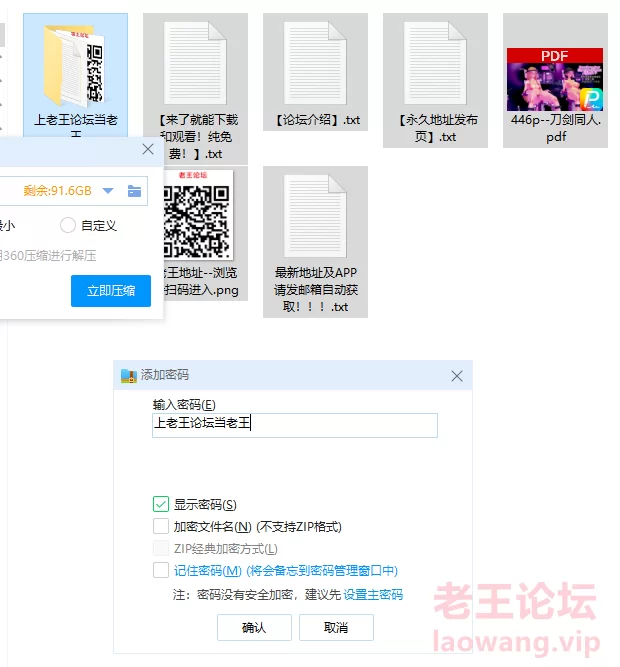Select the QR code png image file
Screen dimensions: 620x667
click(x=198, y=215)
